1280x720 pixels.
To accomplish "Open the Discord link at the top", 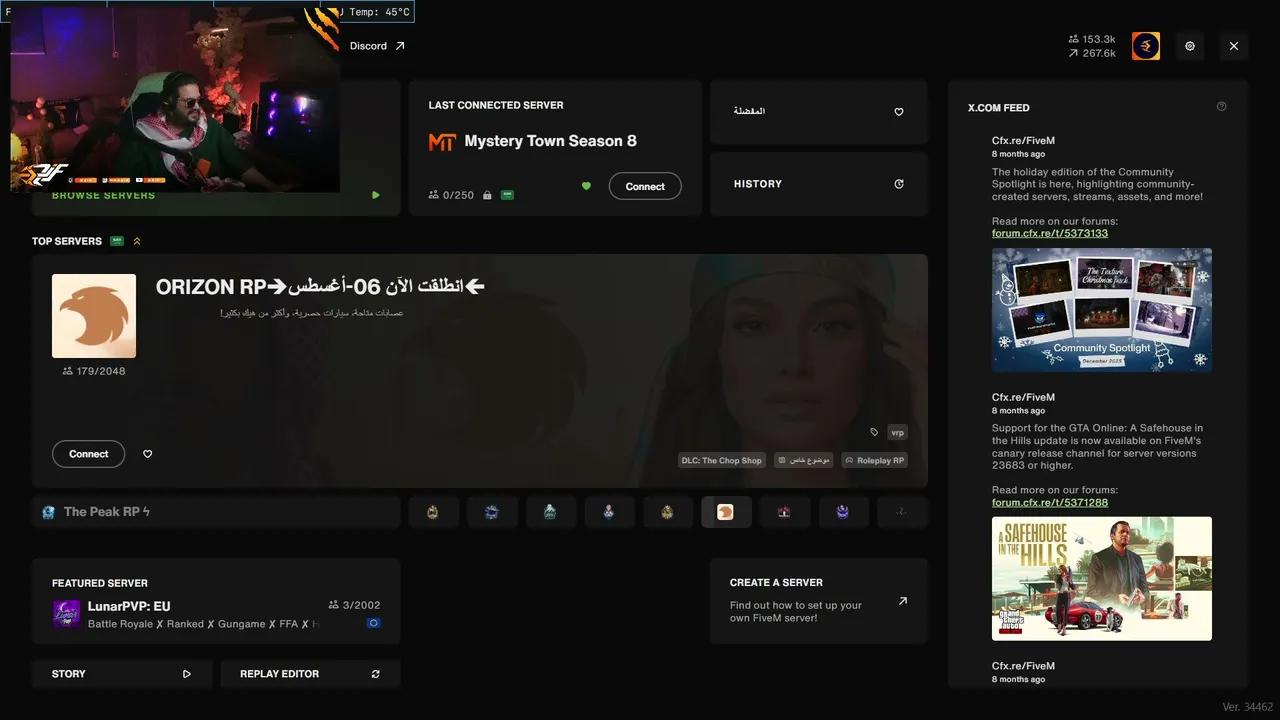I will point(377,46).
